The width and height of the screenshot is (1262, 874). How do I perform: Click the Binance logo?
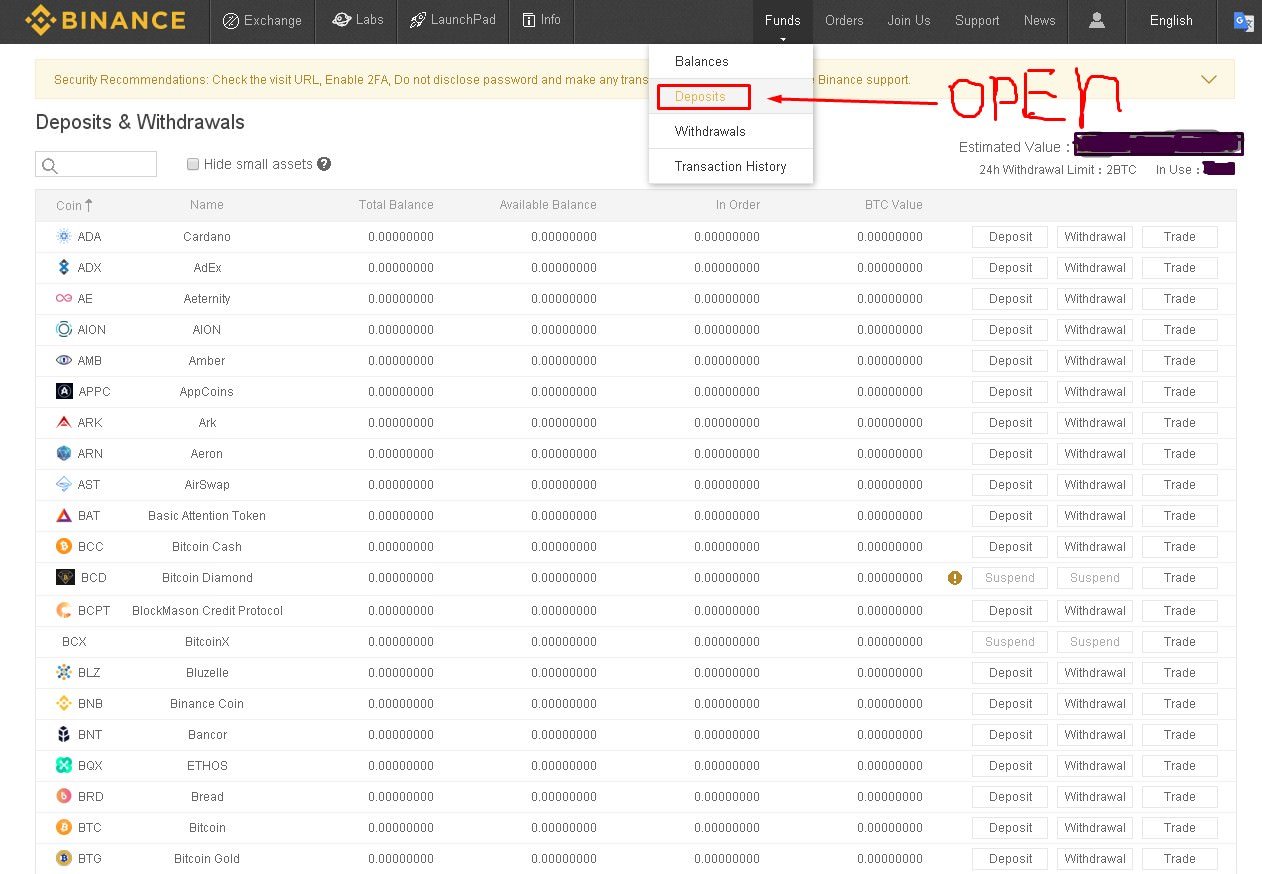point(105,20)
